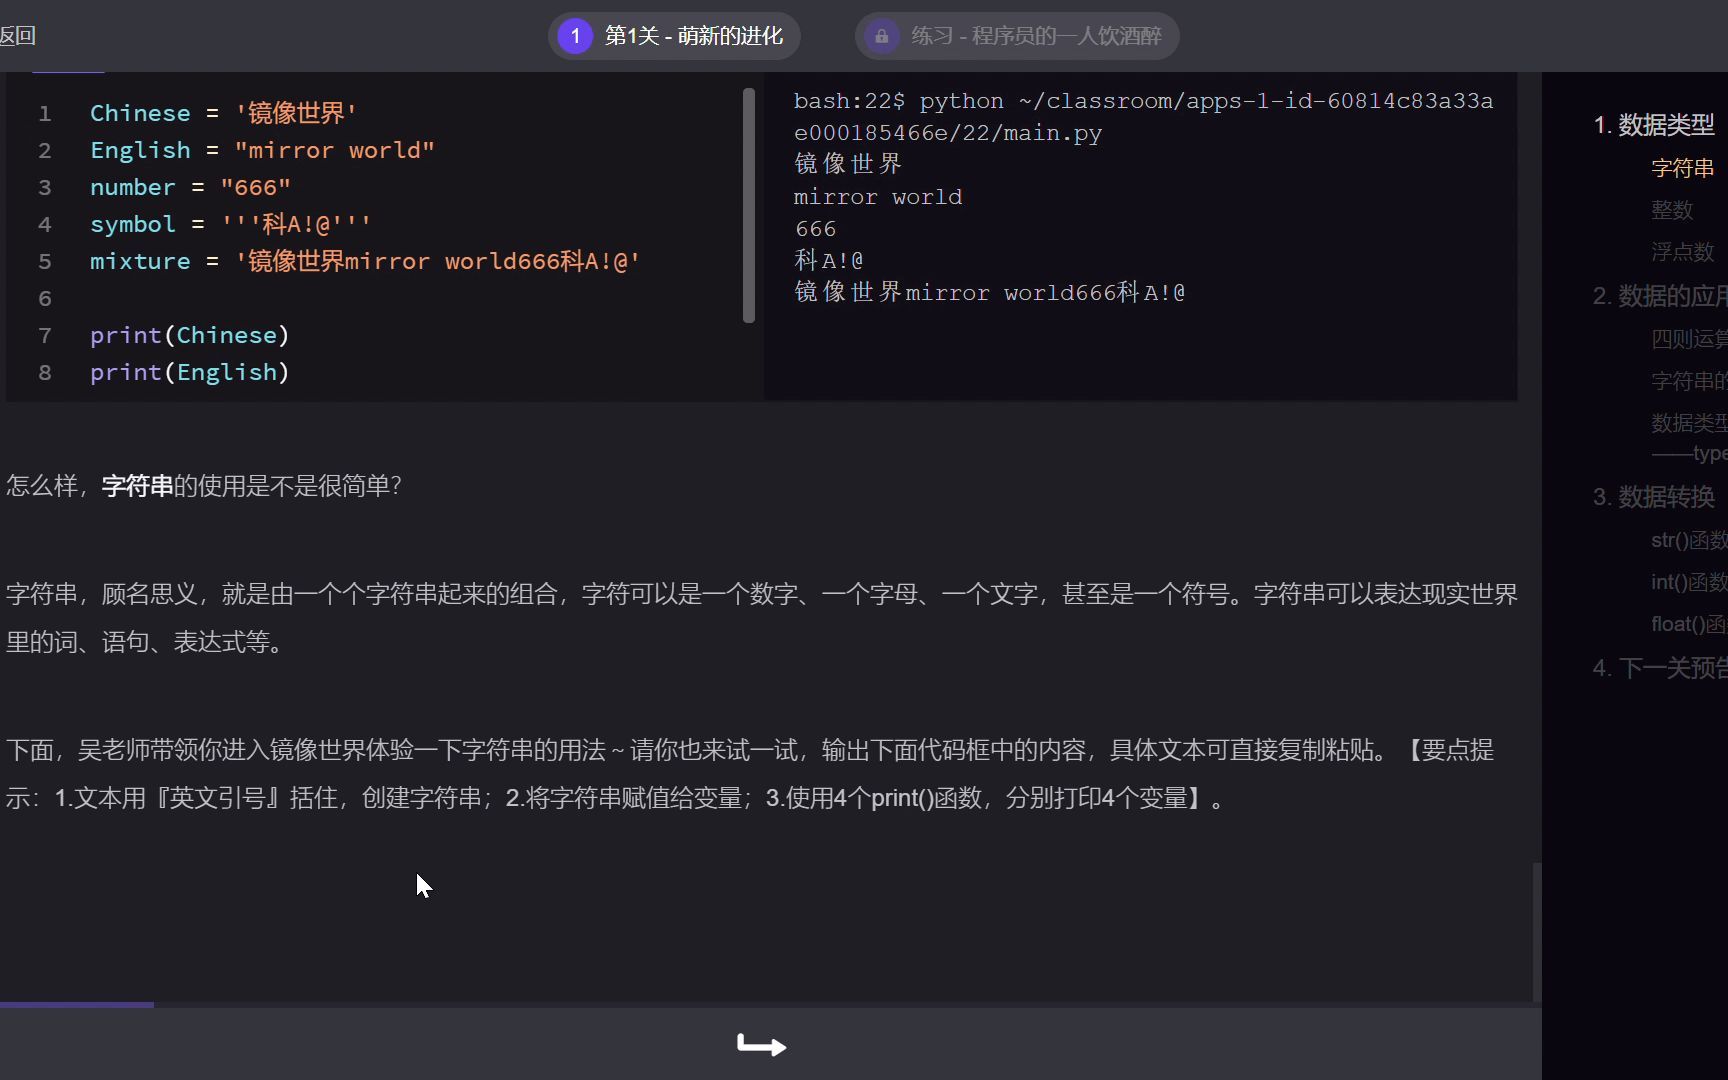This screenshot has width=1728, height=1080.
Task: Jump to 字符串 in the outline
Action: point(1682,168)
